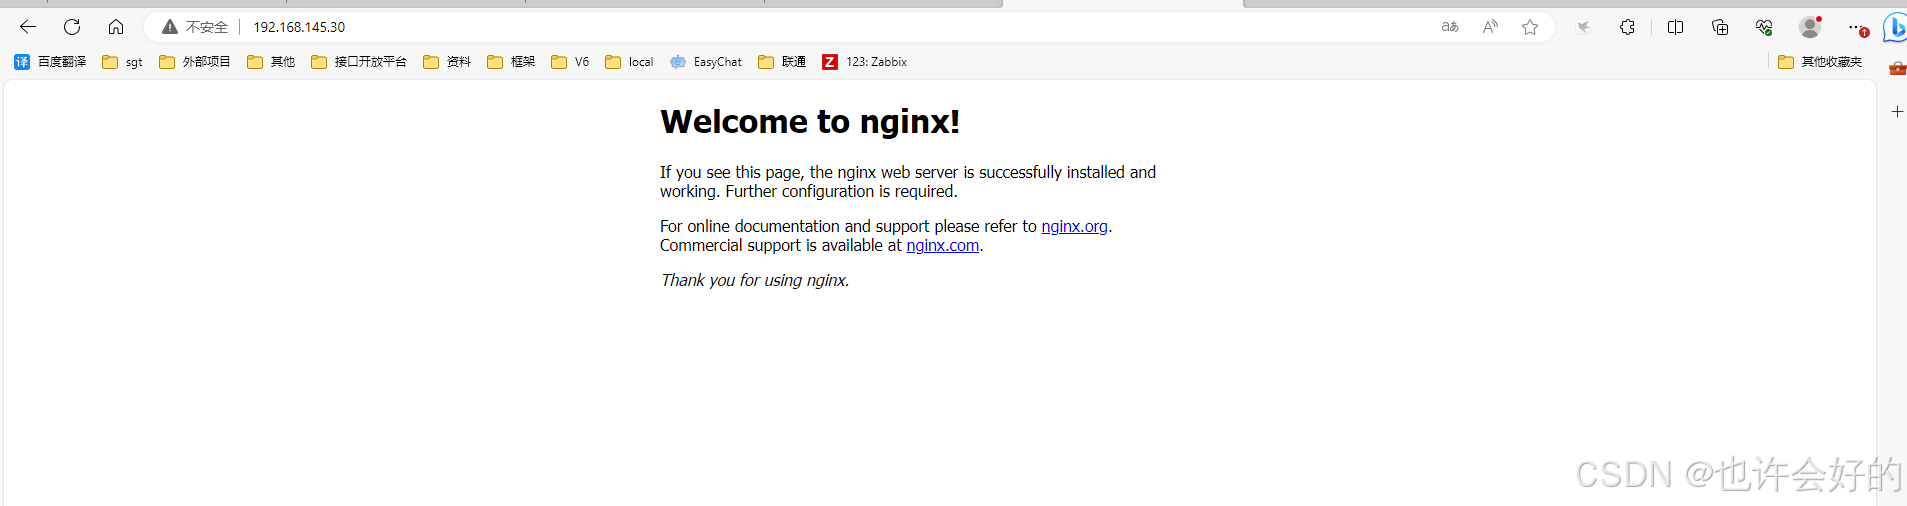Image resolution: width=1907 pixels, height=506 pixels.
Task: Open the translate page icon
Action: (1450, 27)
